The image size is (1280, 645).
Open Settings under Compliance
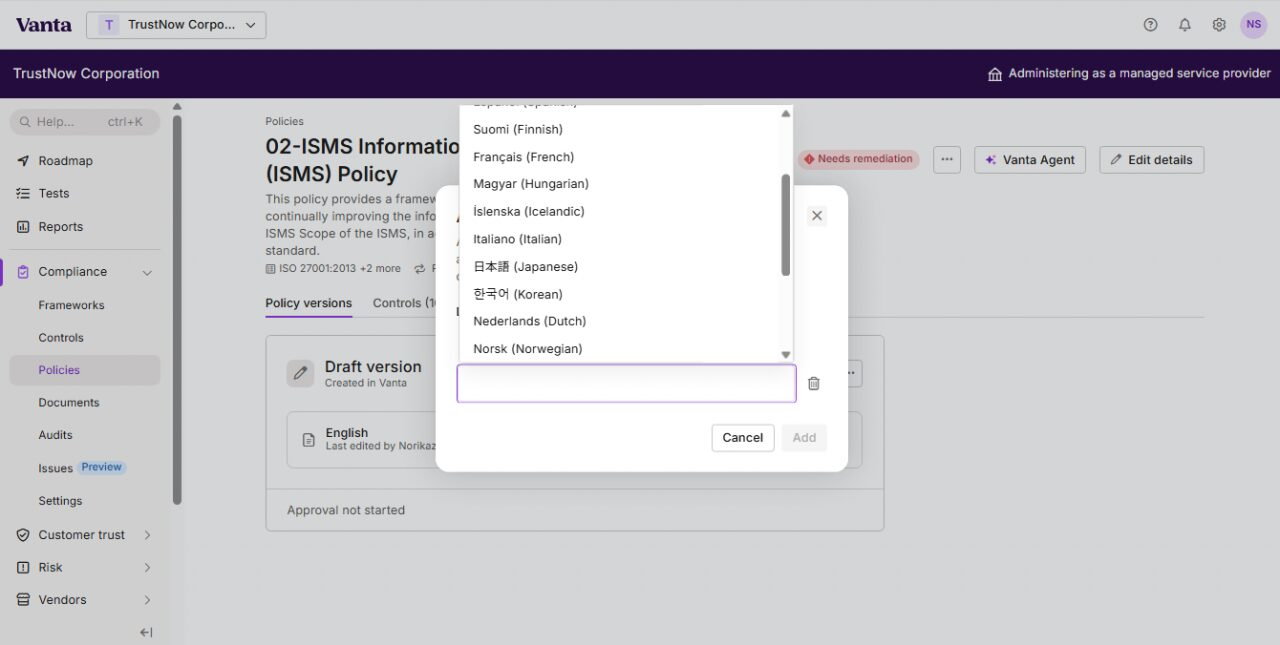[60, 501]
